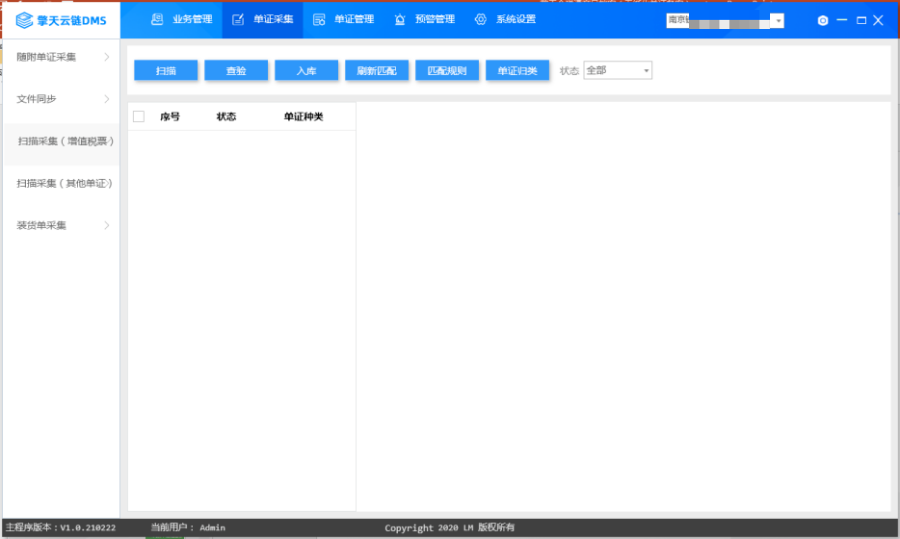Viewport: 900px width, 539px height.
Task: Select 随附单证采集 in the sidebar
Action: pos(61,57)
